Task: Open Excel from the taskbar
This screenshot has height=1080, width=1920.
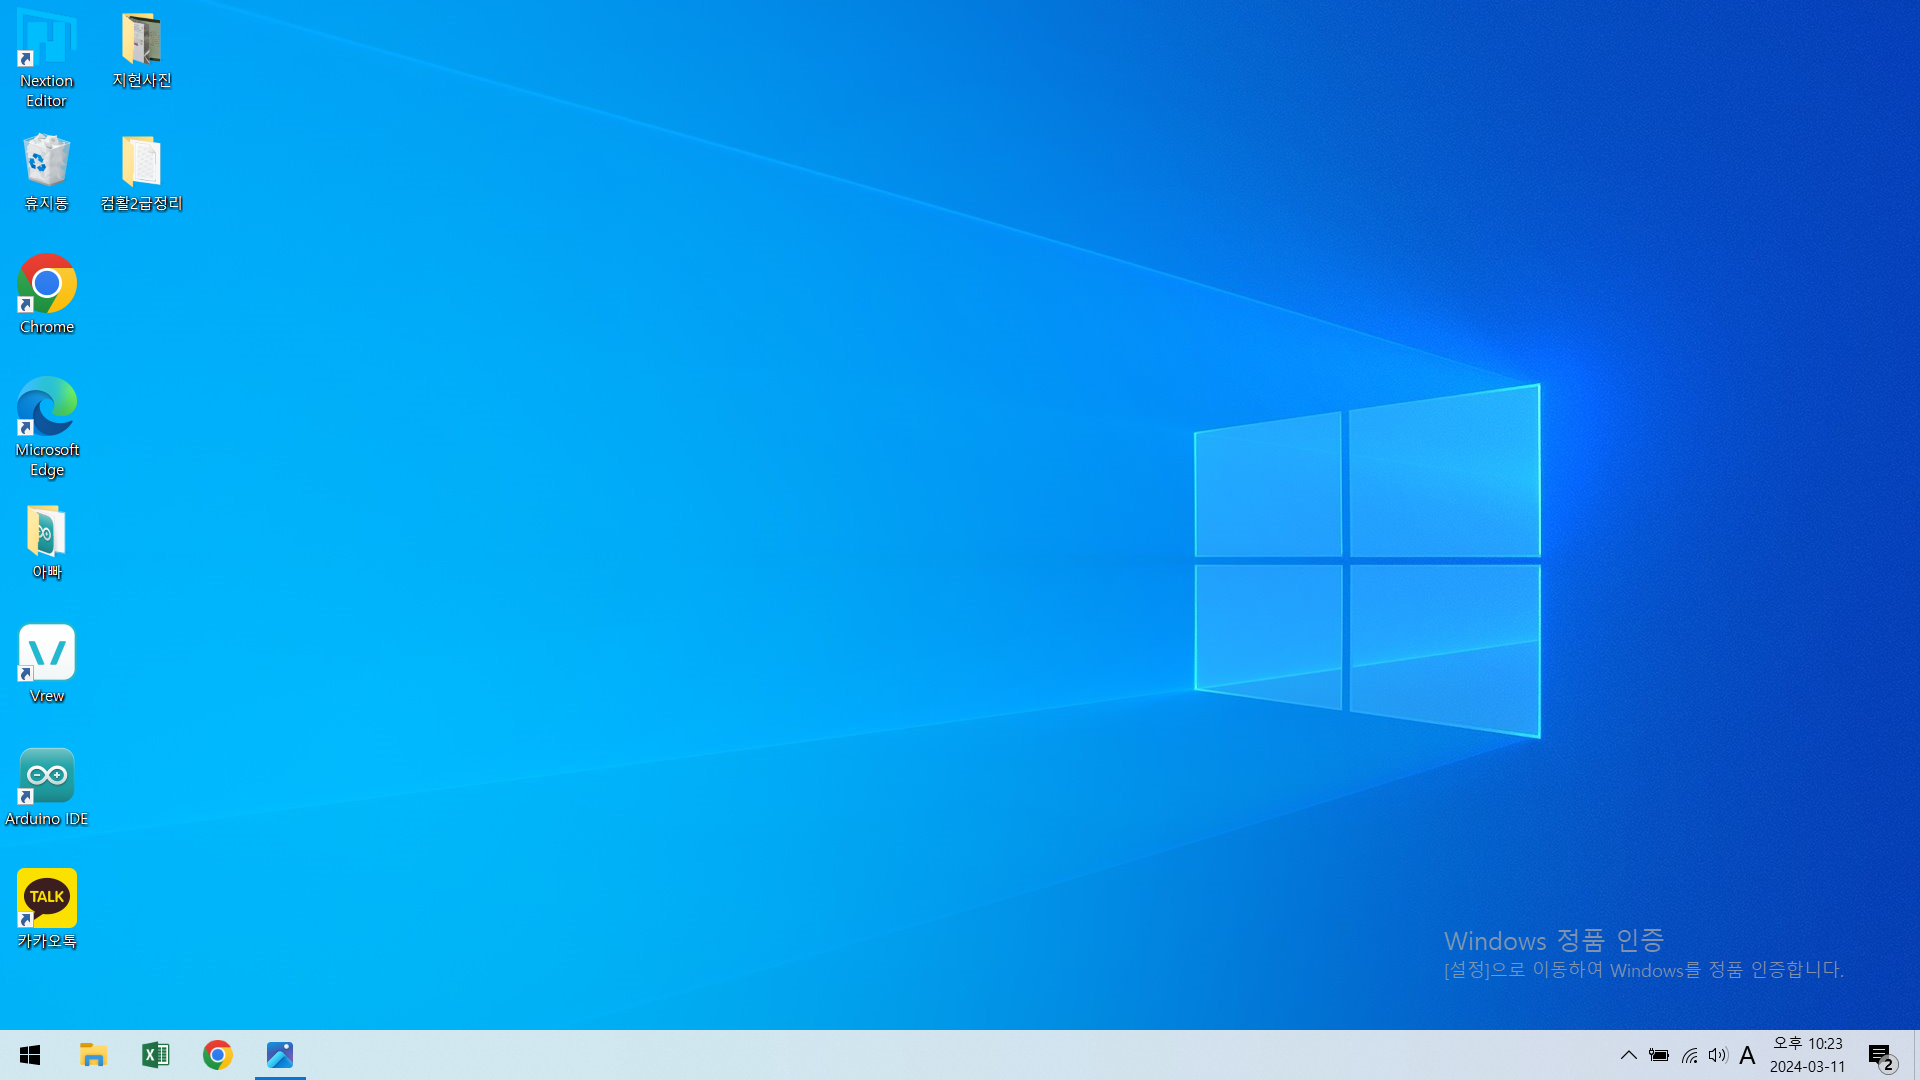Action: pos(155,1055)
